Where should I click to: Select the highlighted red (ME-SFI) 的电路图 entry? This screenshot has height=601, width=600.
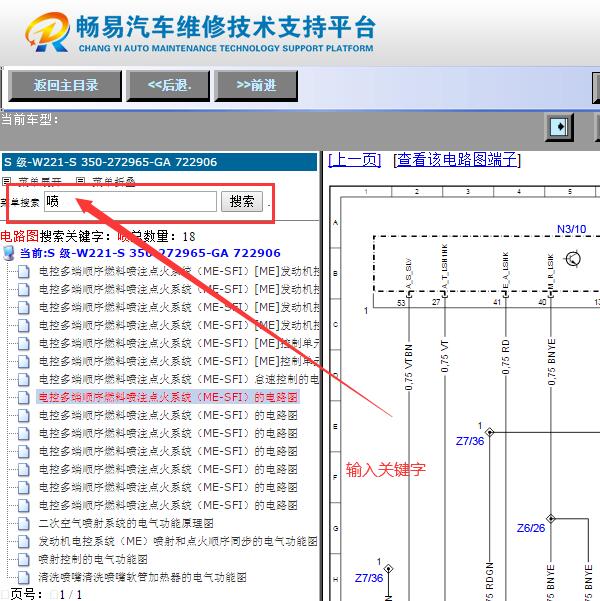tap(168, 397)
